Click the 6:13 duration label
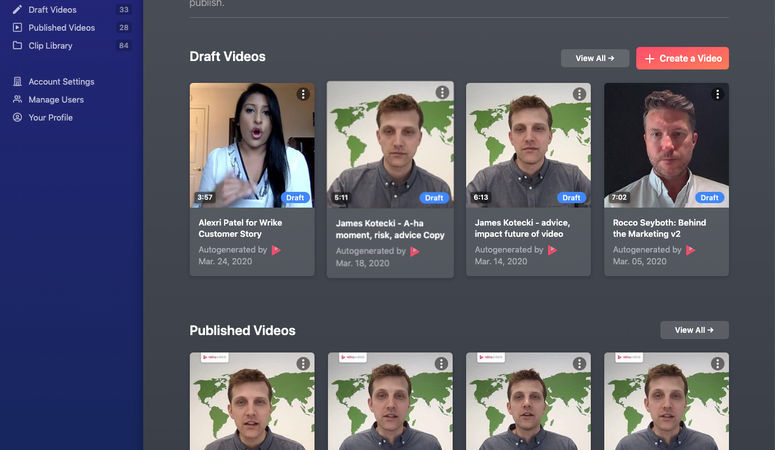The width and height of the screenshot is (775, 450). (x=480, y=197)
